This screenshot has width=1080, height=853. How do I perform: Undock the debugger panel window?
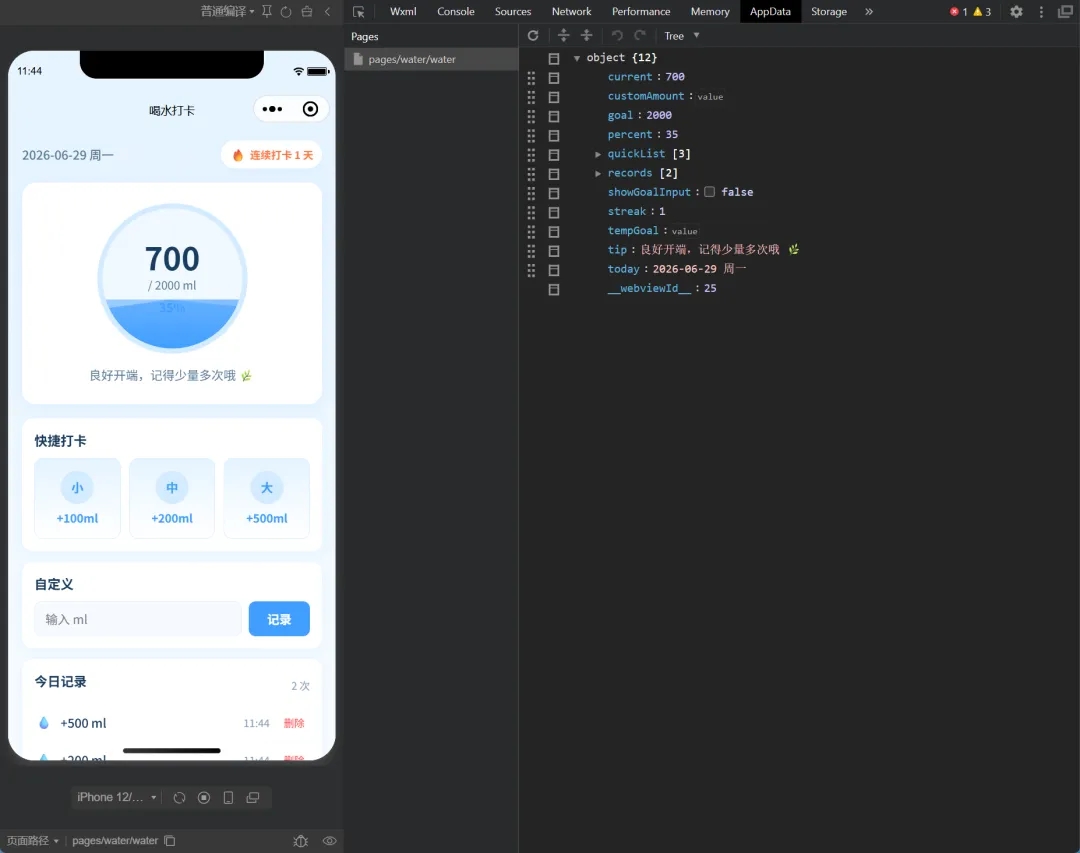1065,12
